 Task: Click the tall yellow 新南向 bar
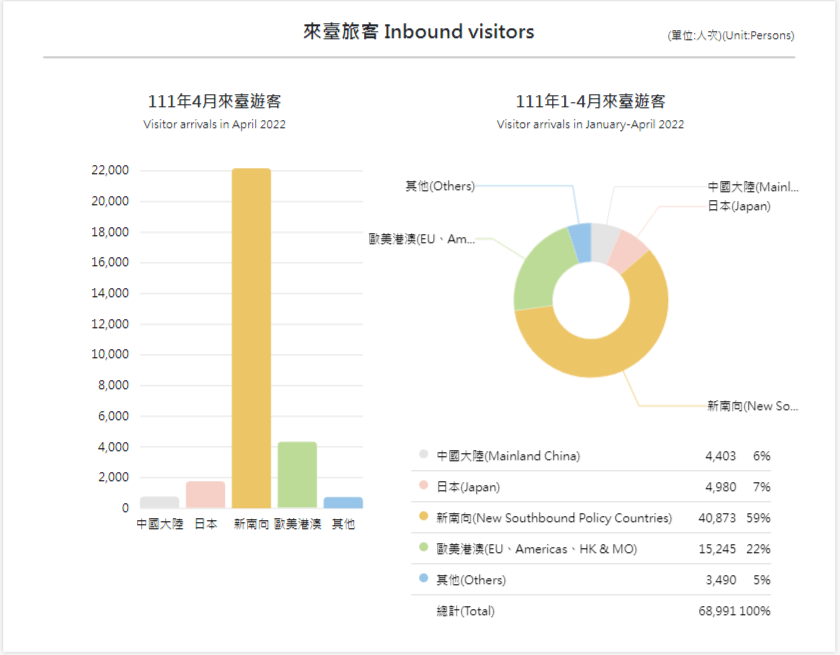(x=251, y=338)
